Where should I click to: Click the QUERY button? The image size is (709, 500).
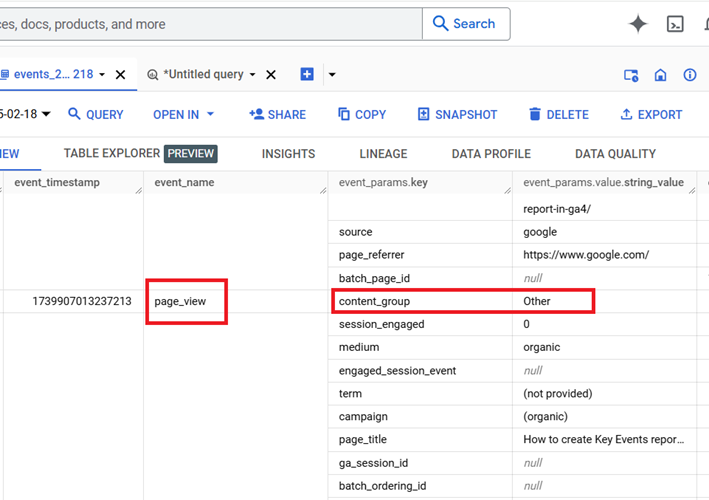[x=95, y=114]
